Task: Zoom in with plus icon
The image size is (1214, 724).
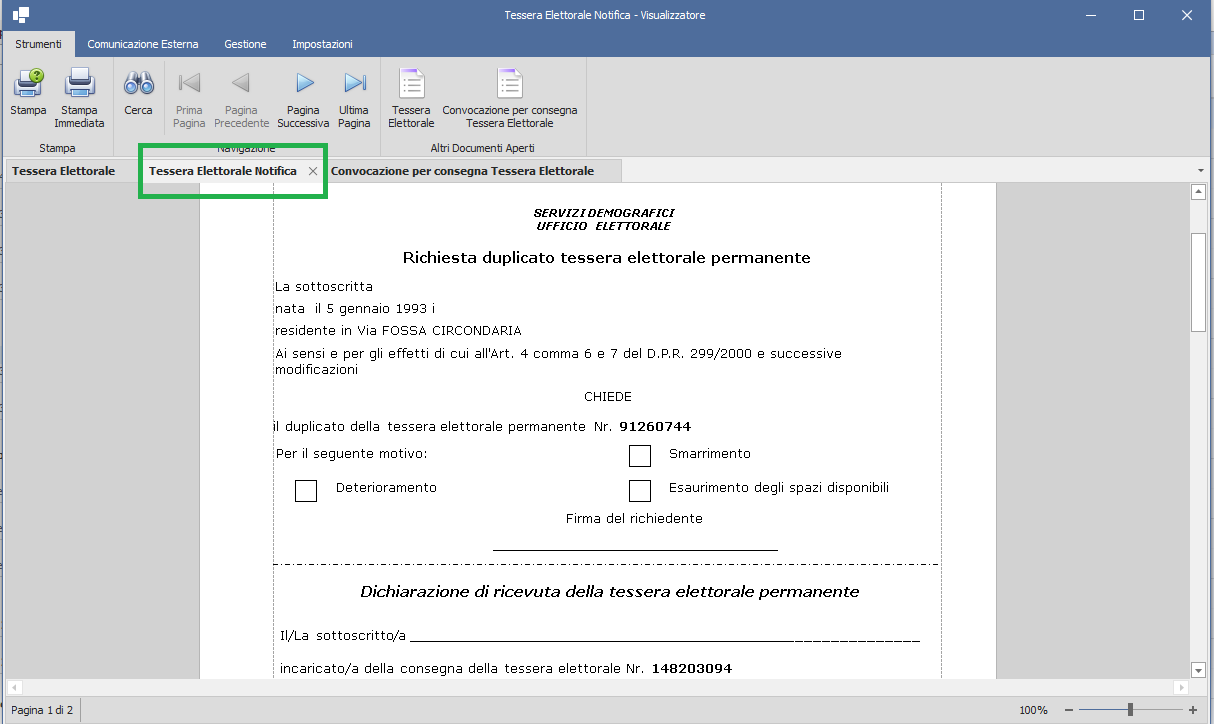Action: (x=1193, y=710)
